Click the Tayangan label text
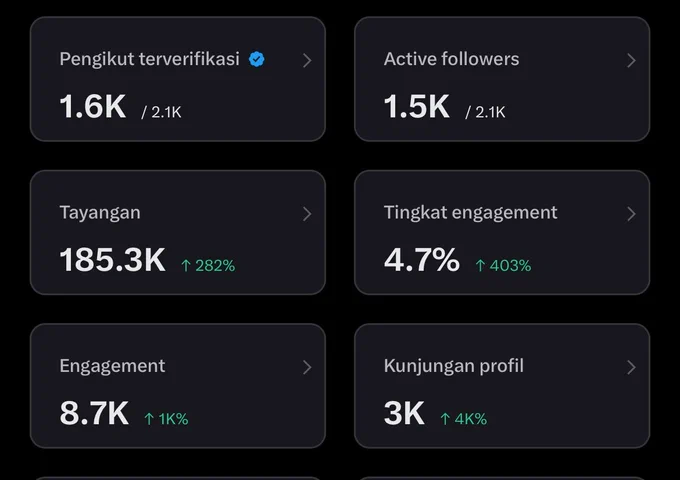680x480 pixels. coord(100,213)
